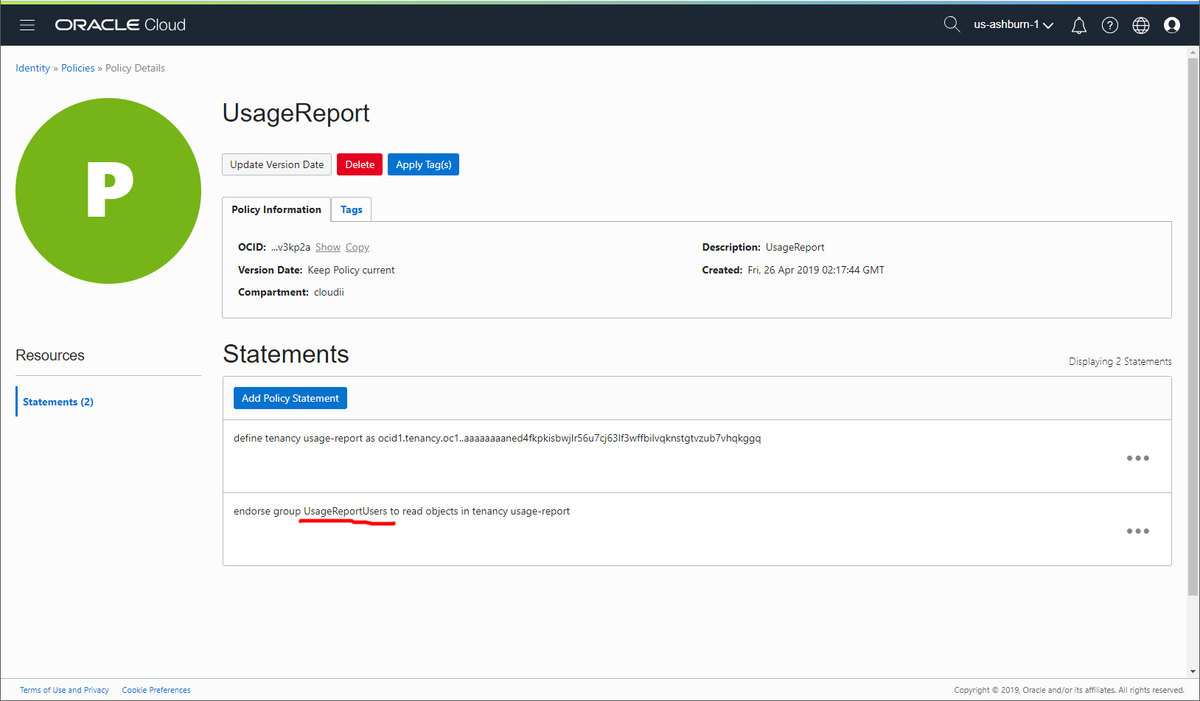Go to Identity breadcrumb link
Image resolution: width=1200 pixels, height=701 pixels.
click(x=32, y=68)
